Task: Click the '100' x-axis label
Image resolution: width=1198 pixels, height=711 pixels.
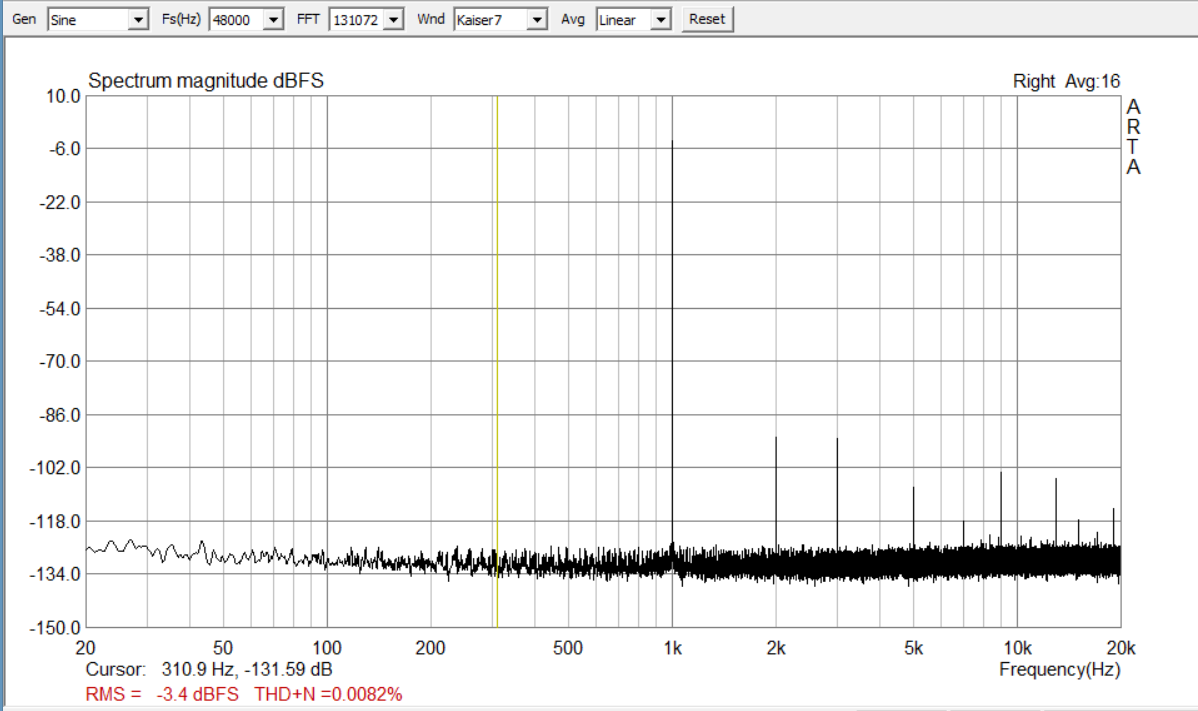Action: tap(327, 648)
